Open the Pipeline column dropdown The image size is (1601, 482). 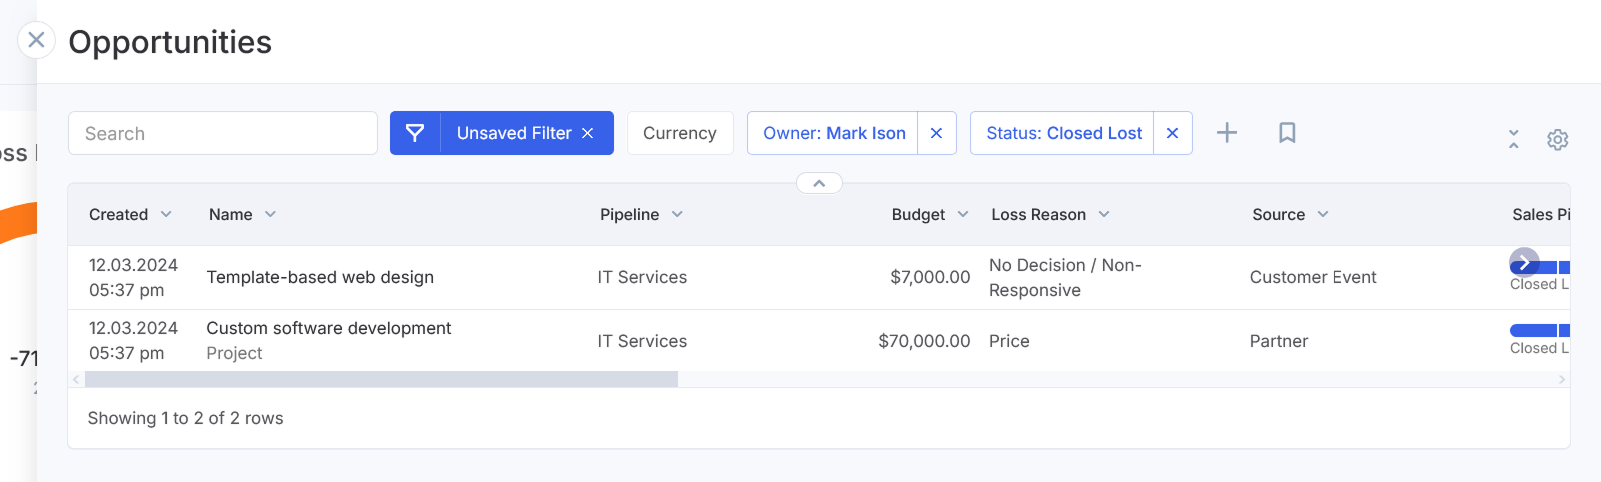(677, 214)
